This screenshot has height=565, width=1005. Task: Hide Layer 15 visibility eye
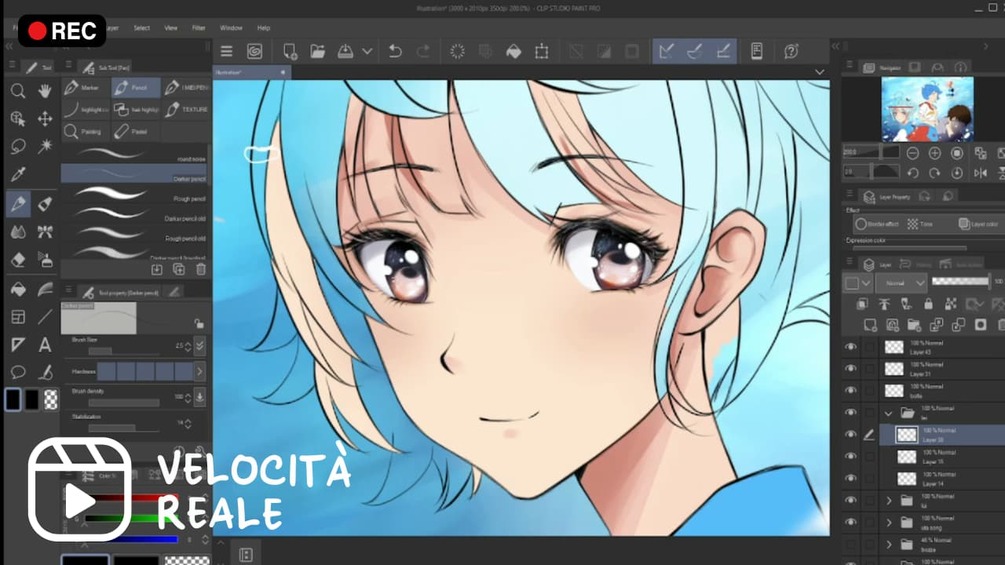tap(851, 456)
